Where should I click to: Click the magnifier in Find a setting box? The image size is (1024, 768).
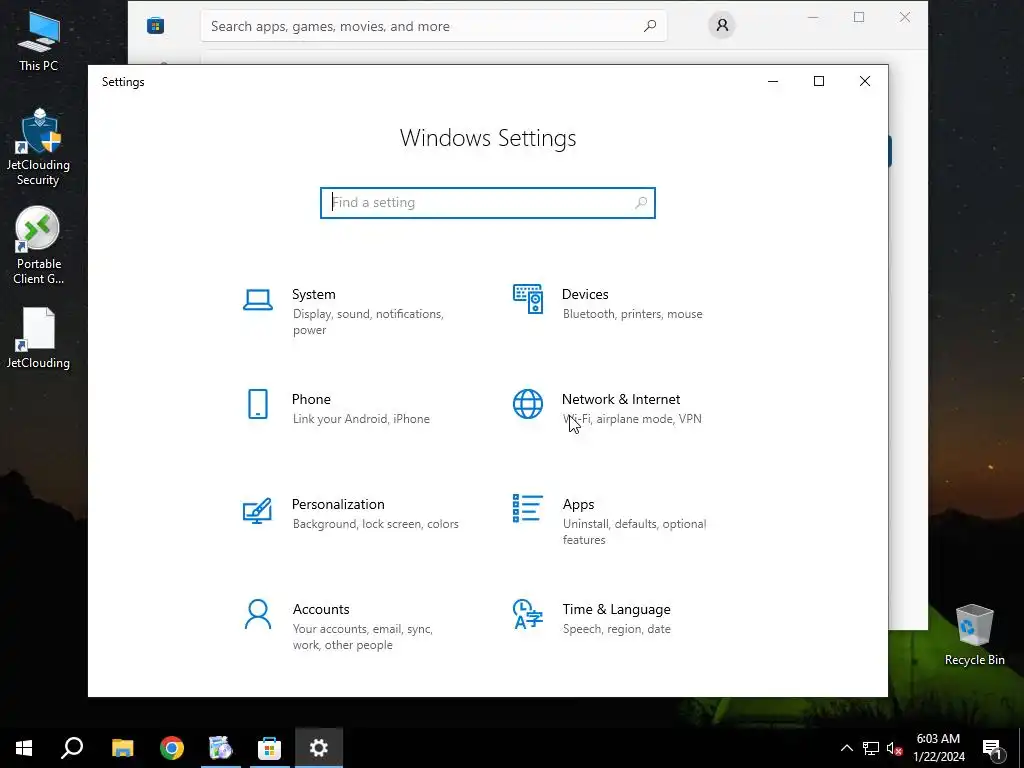[x=641, y=203]
